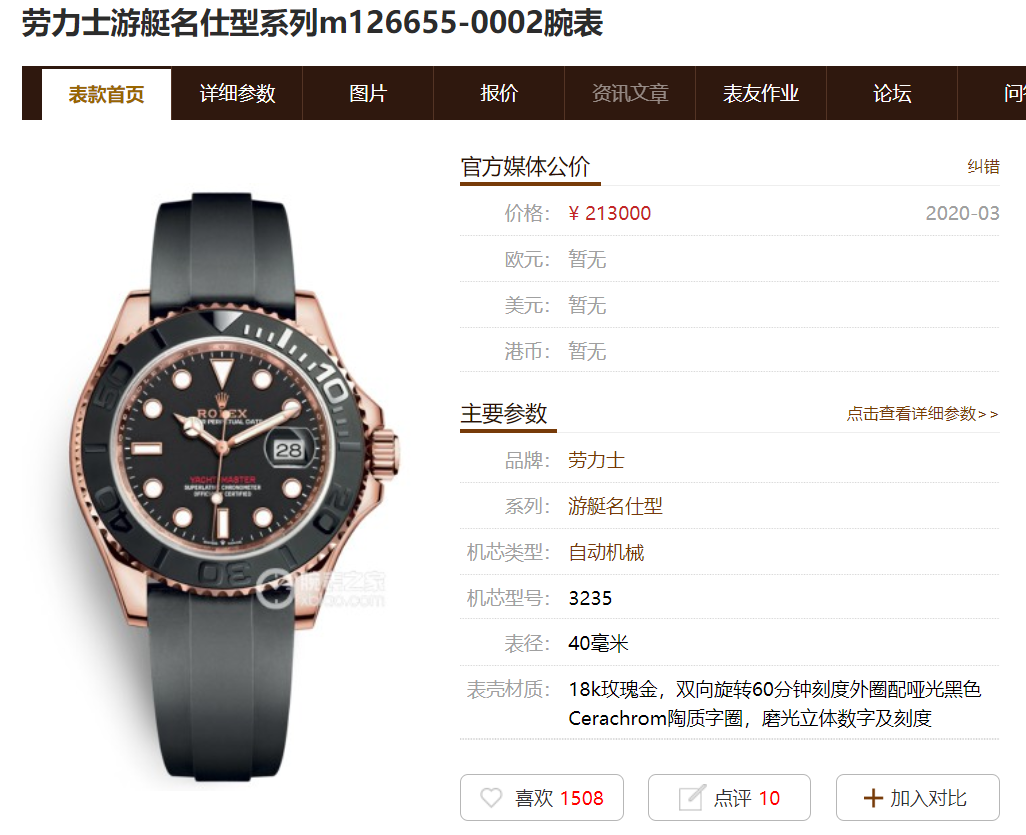Screen dimensions: 1026x835
Task: Open the 图片 tab
Action: [x=368, y=94]
